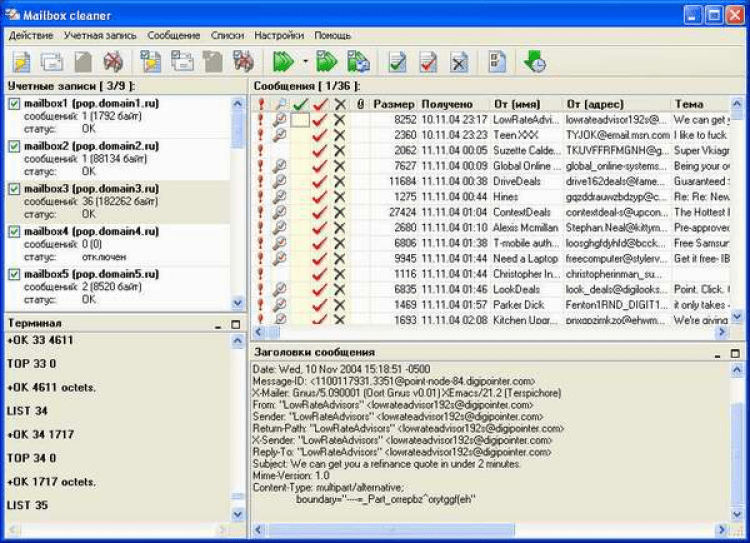
Task: Uncheck the mailbox5 account checkbox
Action: [14, 274]
